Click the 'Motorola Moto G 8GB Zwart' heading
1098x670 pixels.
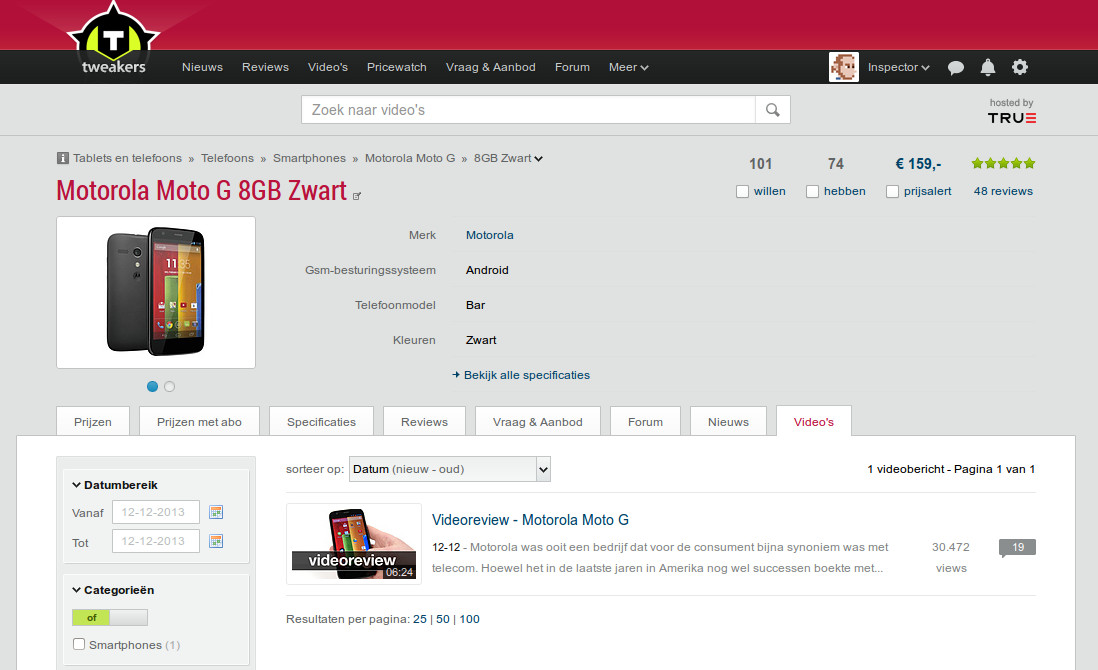(x=202, y=190)
